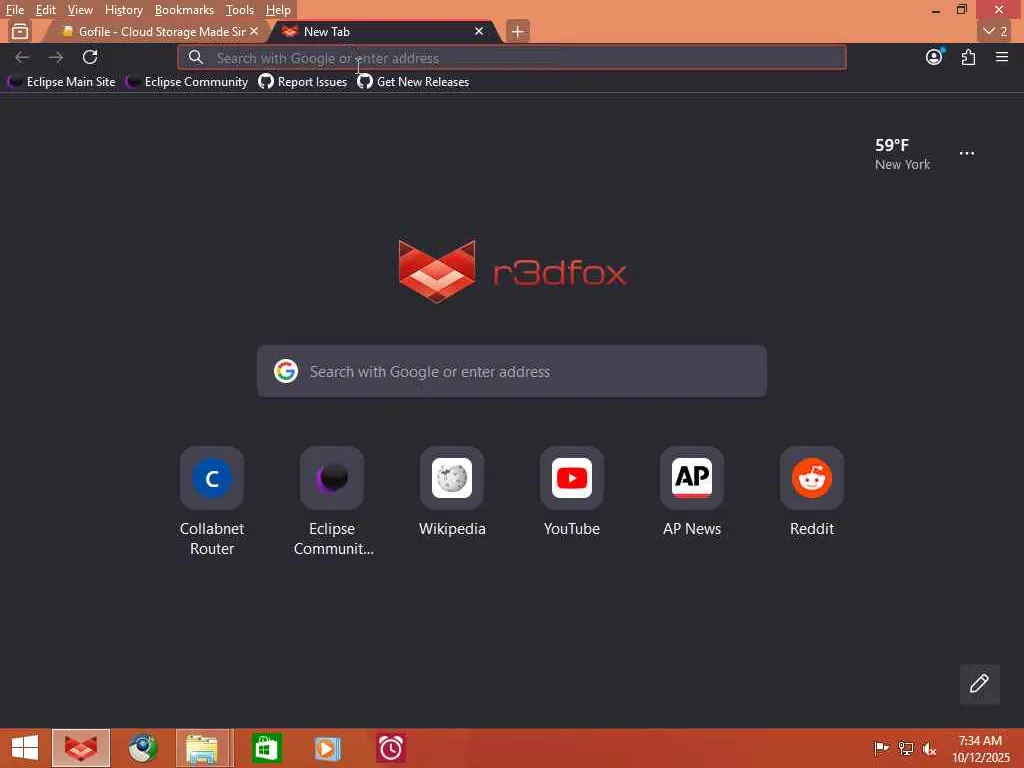This screenshot has width=1024, height=768.
Task: Click the network tray icon
Action: pos(905,748)
